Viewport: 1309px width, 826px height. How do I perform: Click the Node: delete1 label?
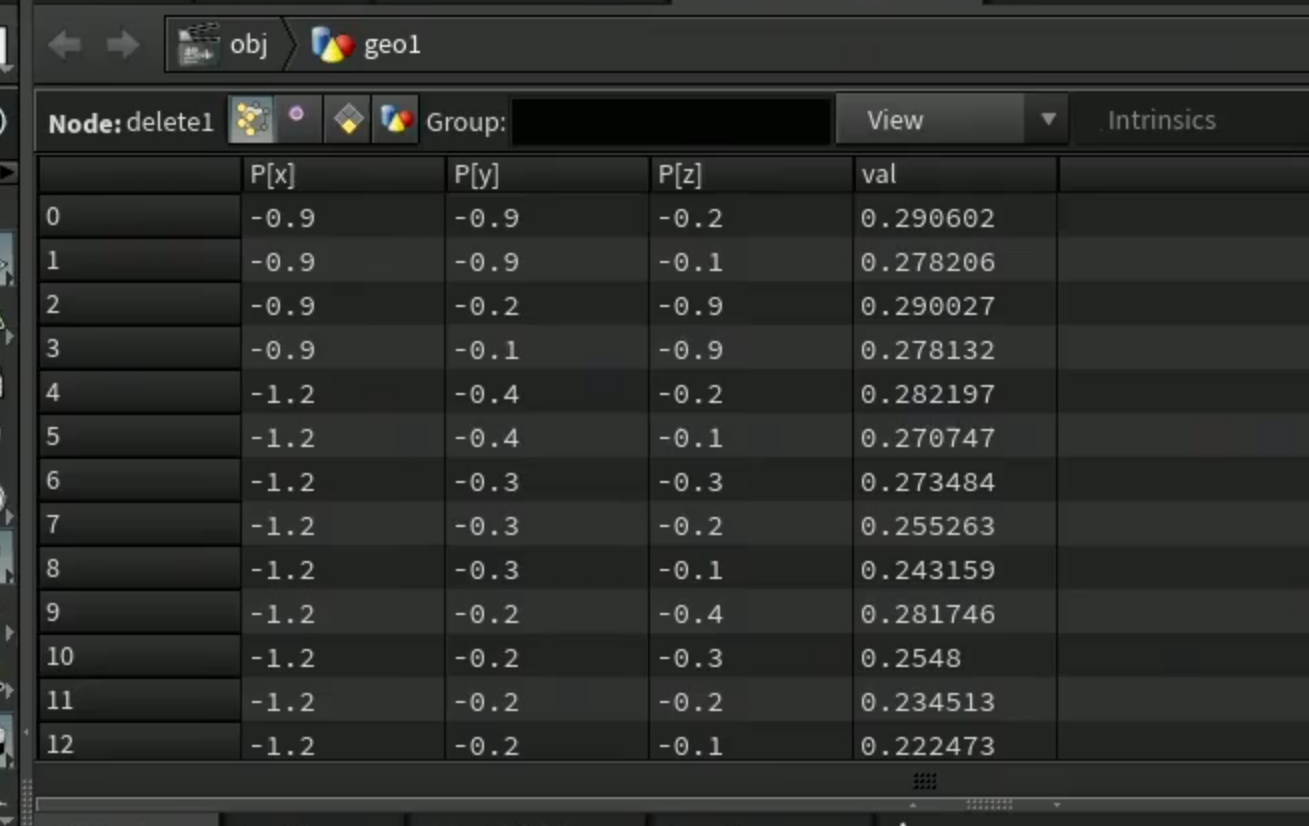[x=131, y=123]
